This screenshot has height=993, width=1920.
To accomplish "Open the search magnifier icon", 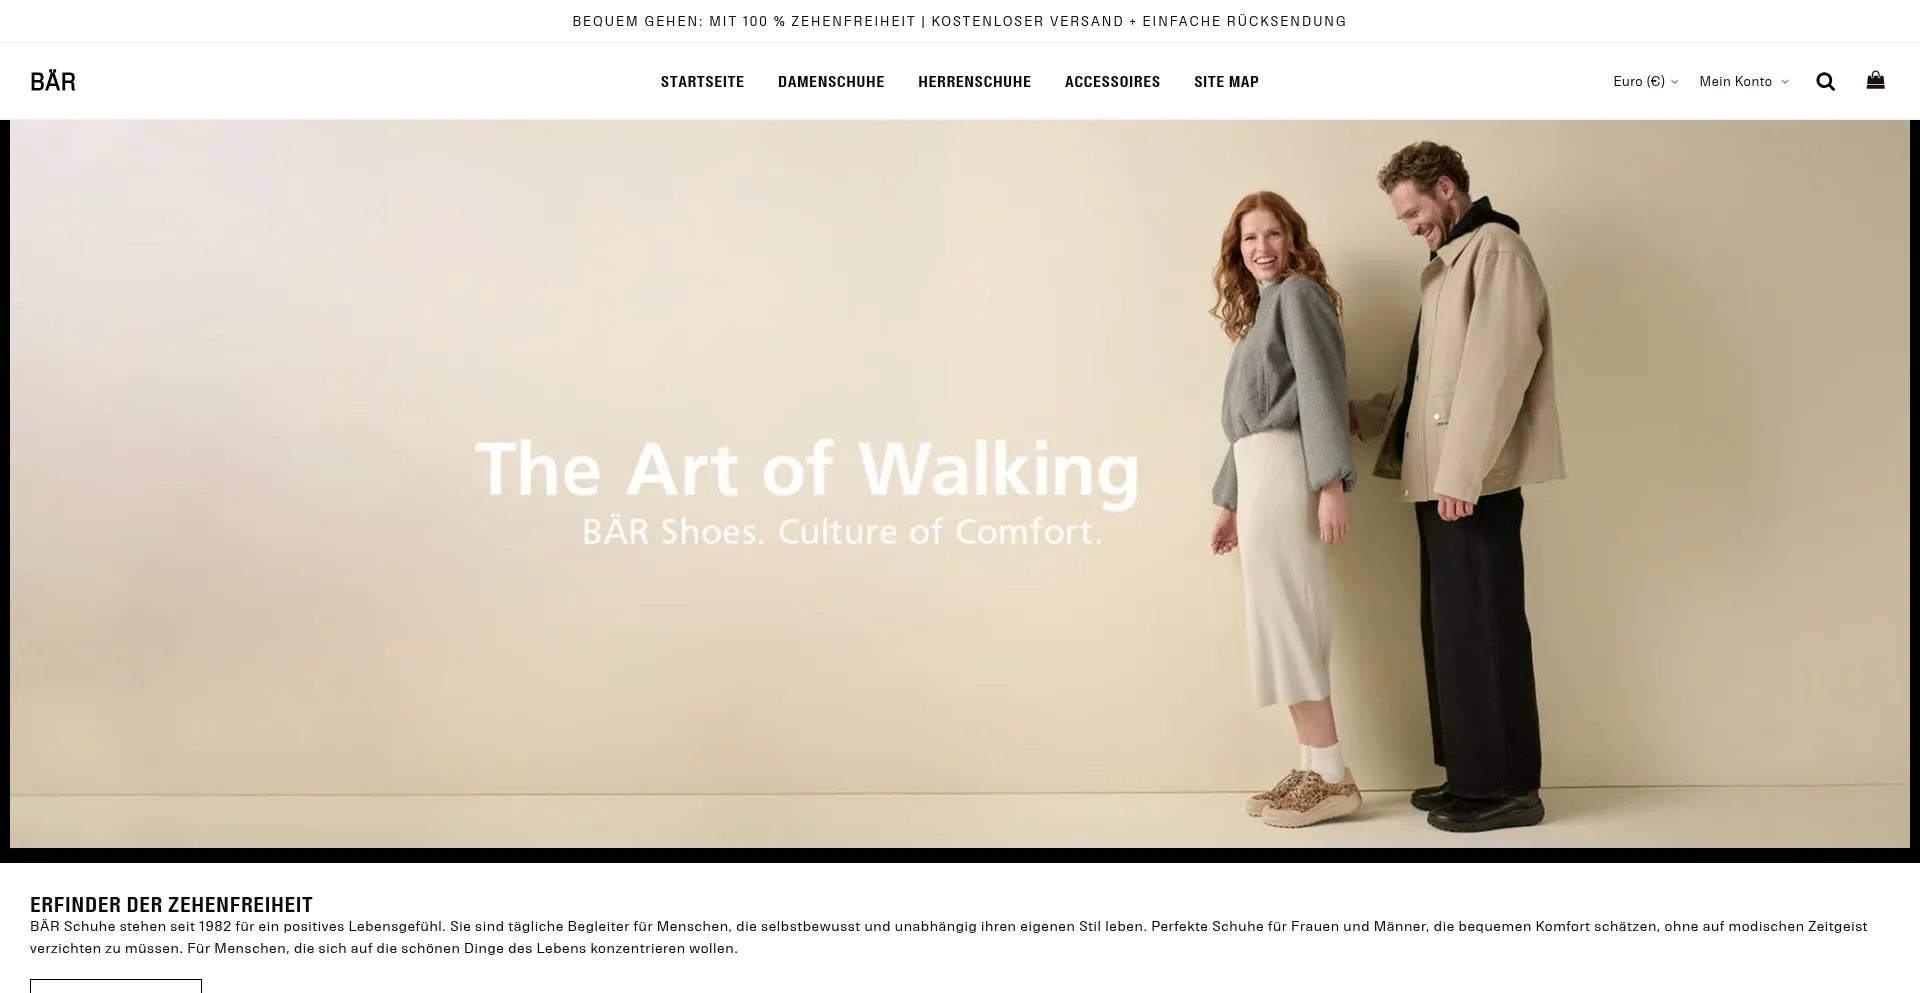I will pyautogui.click(x=1825, y=82).
